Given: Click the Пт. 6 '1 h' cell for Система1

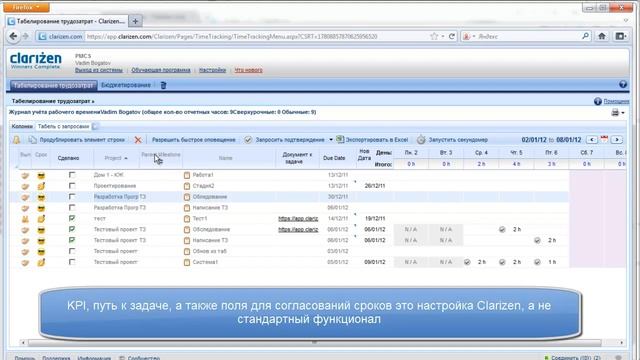Looking at the screenshot, I should point(552,262).
